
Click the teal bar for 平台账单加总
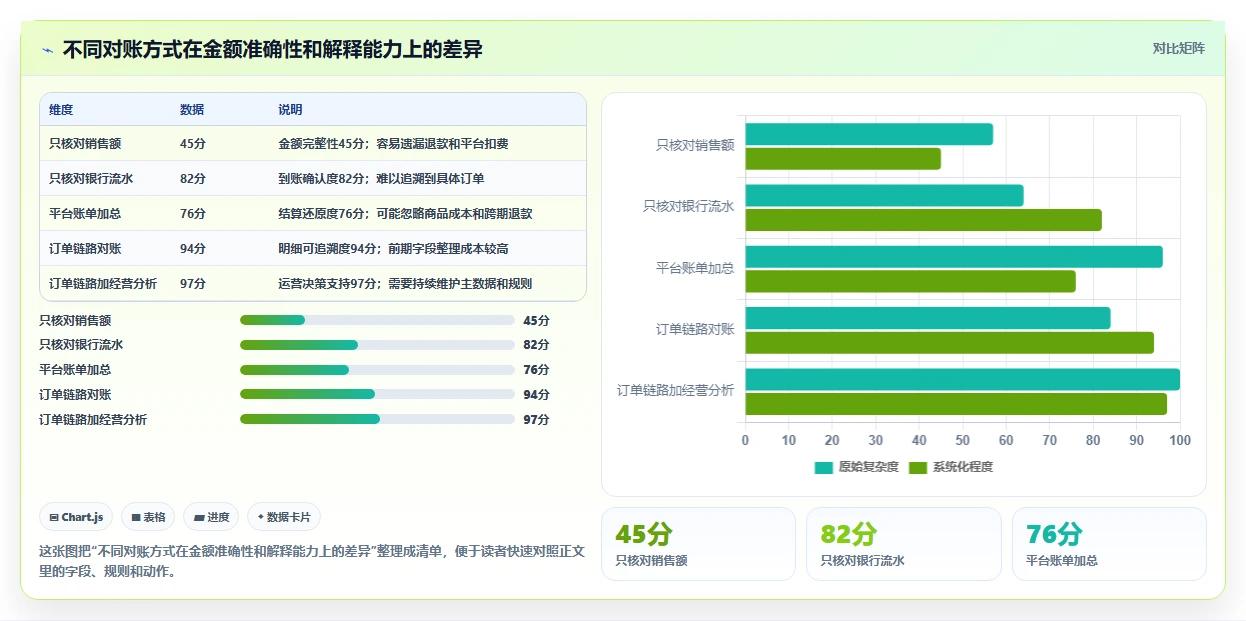pos(954,257)
